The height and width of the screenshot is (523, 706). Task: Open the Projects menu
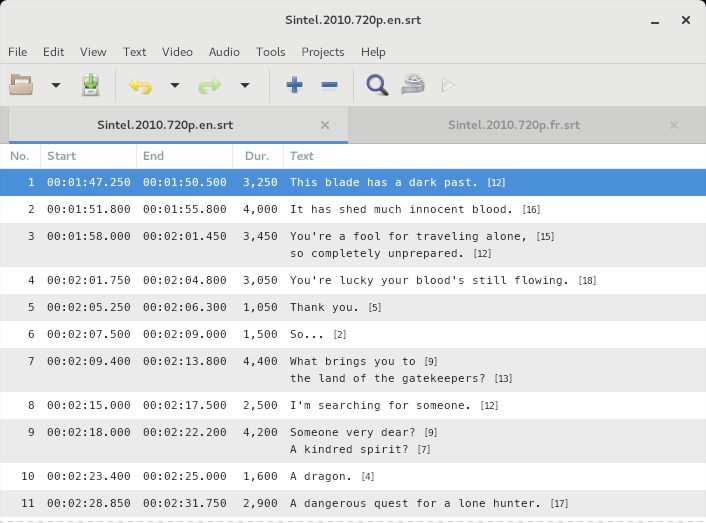click(x=323, y=52)
